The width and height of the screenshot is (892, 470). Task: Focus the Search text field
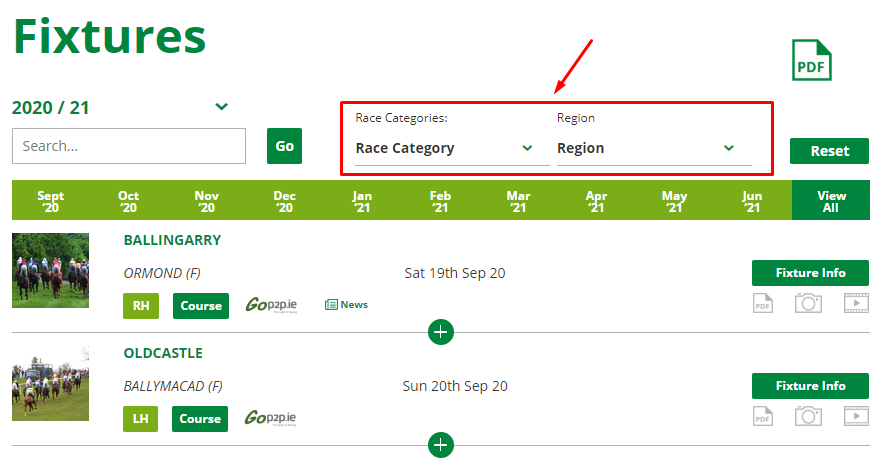point(129,146)
